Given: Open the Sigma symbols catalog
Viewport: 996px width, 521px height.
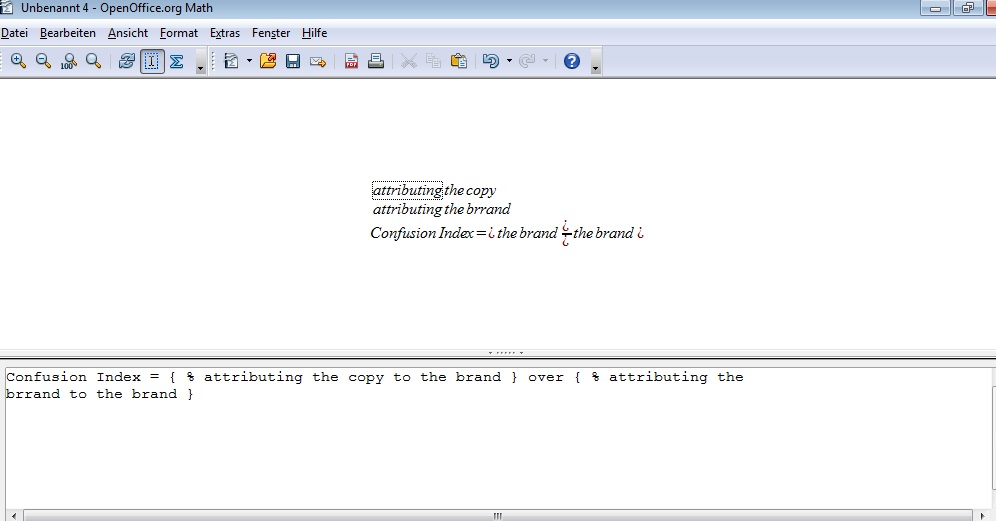Looking at the screenshot, I should (x=177, y=61).
